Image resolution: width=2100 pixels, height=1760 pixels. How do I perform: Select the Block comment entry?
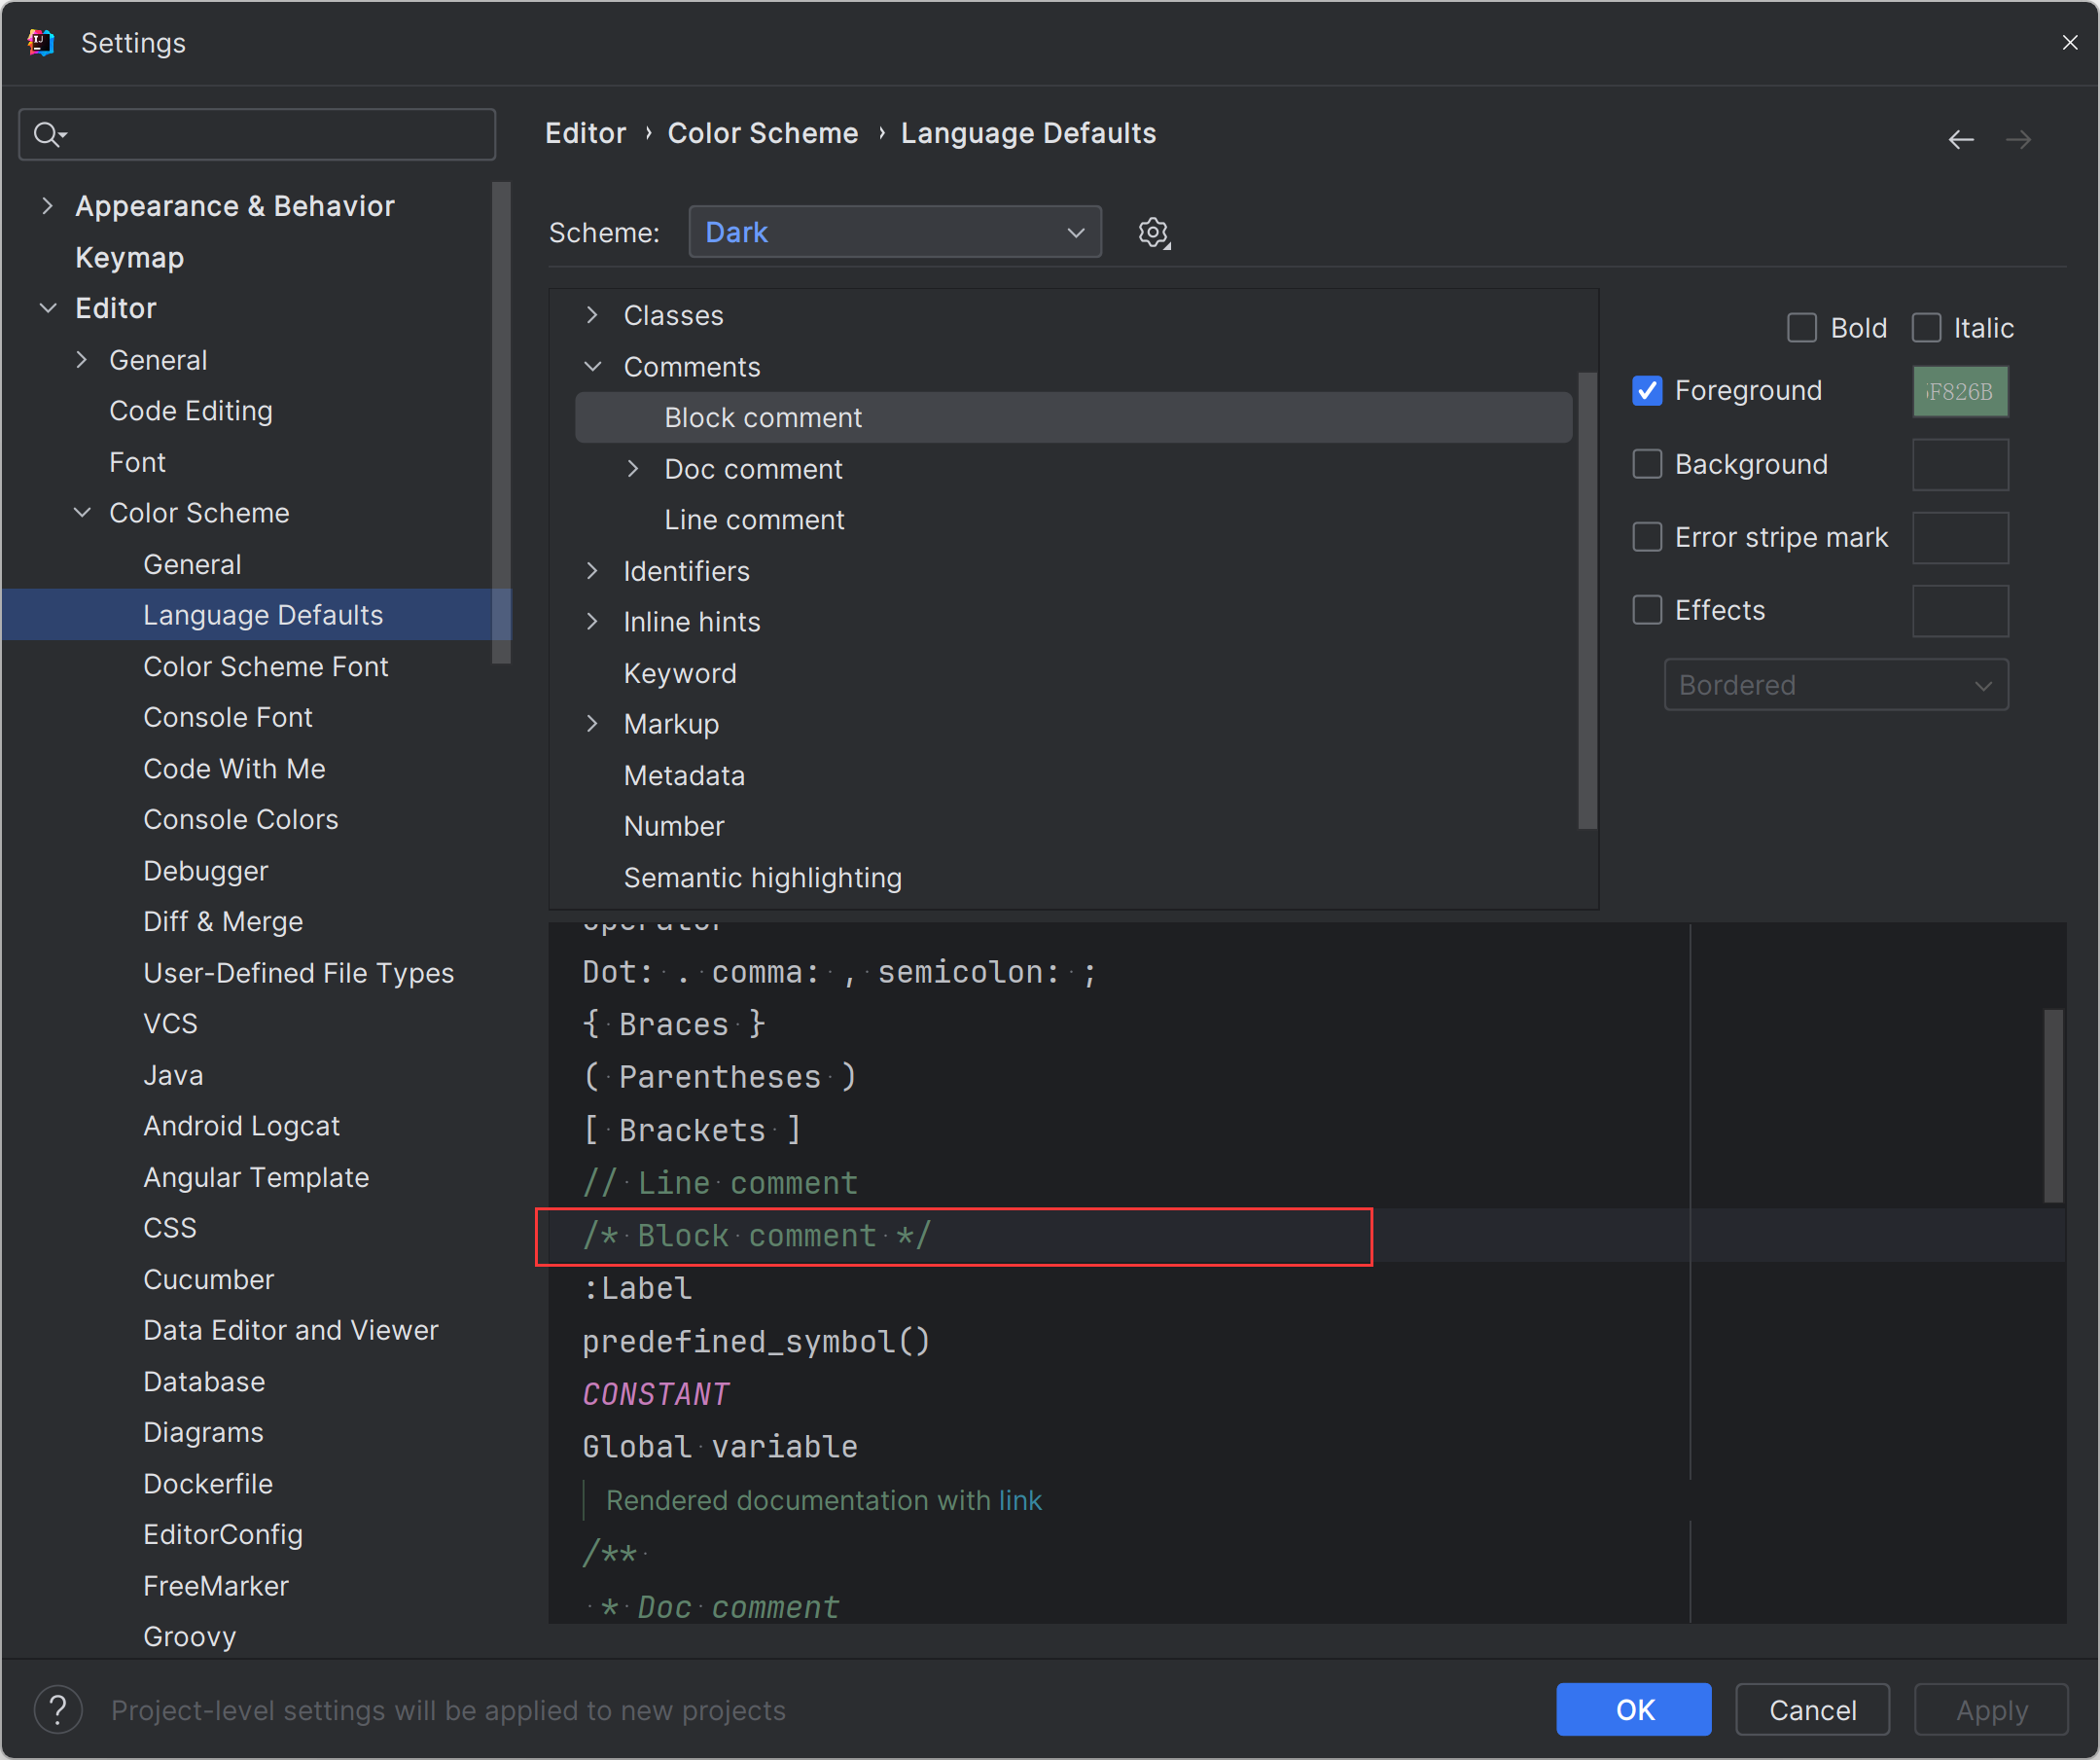point(1073,417)
